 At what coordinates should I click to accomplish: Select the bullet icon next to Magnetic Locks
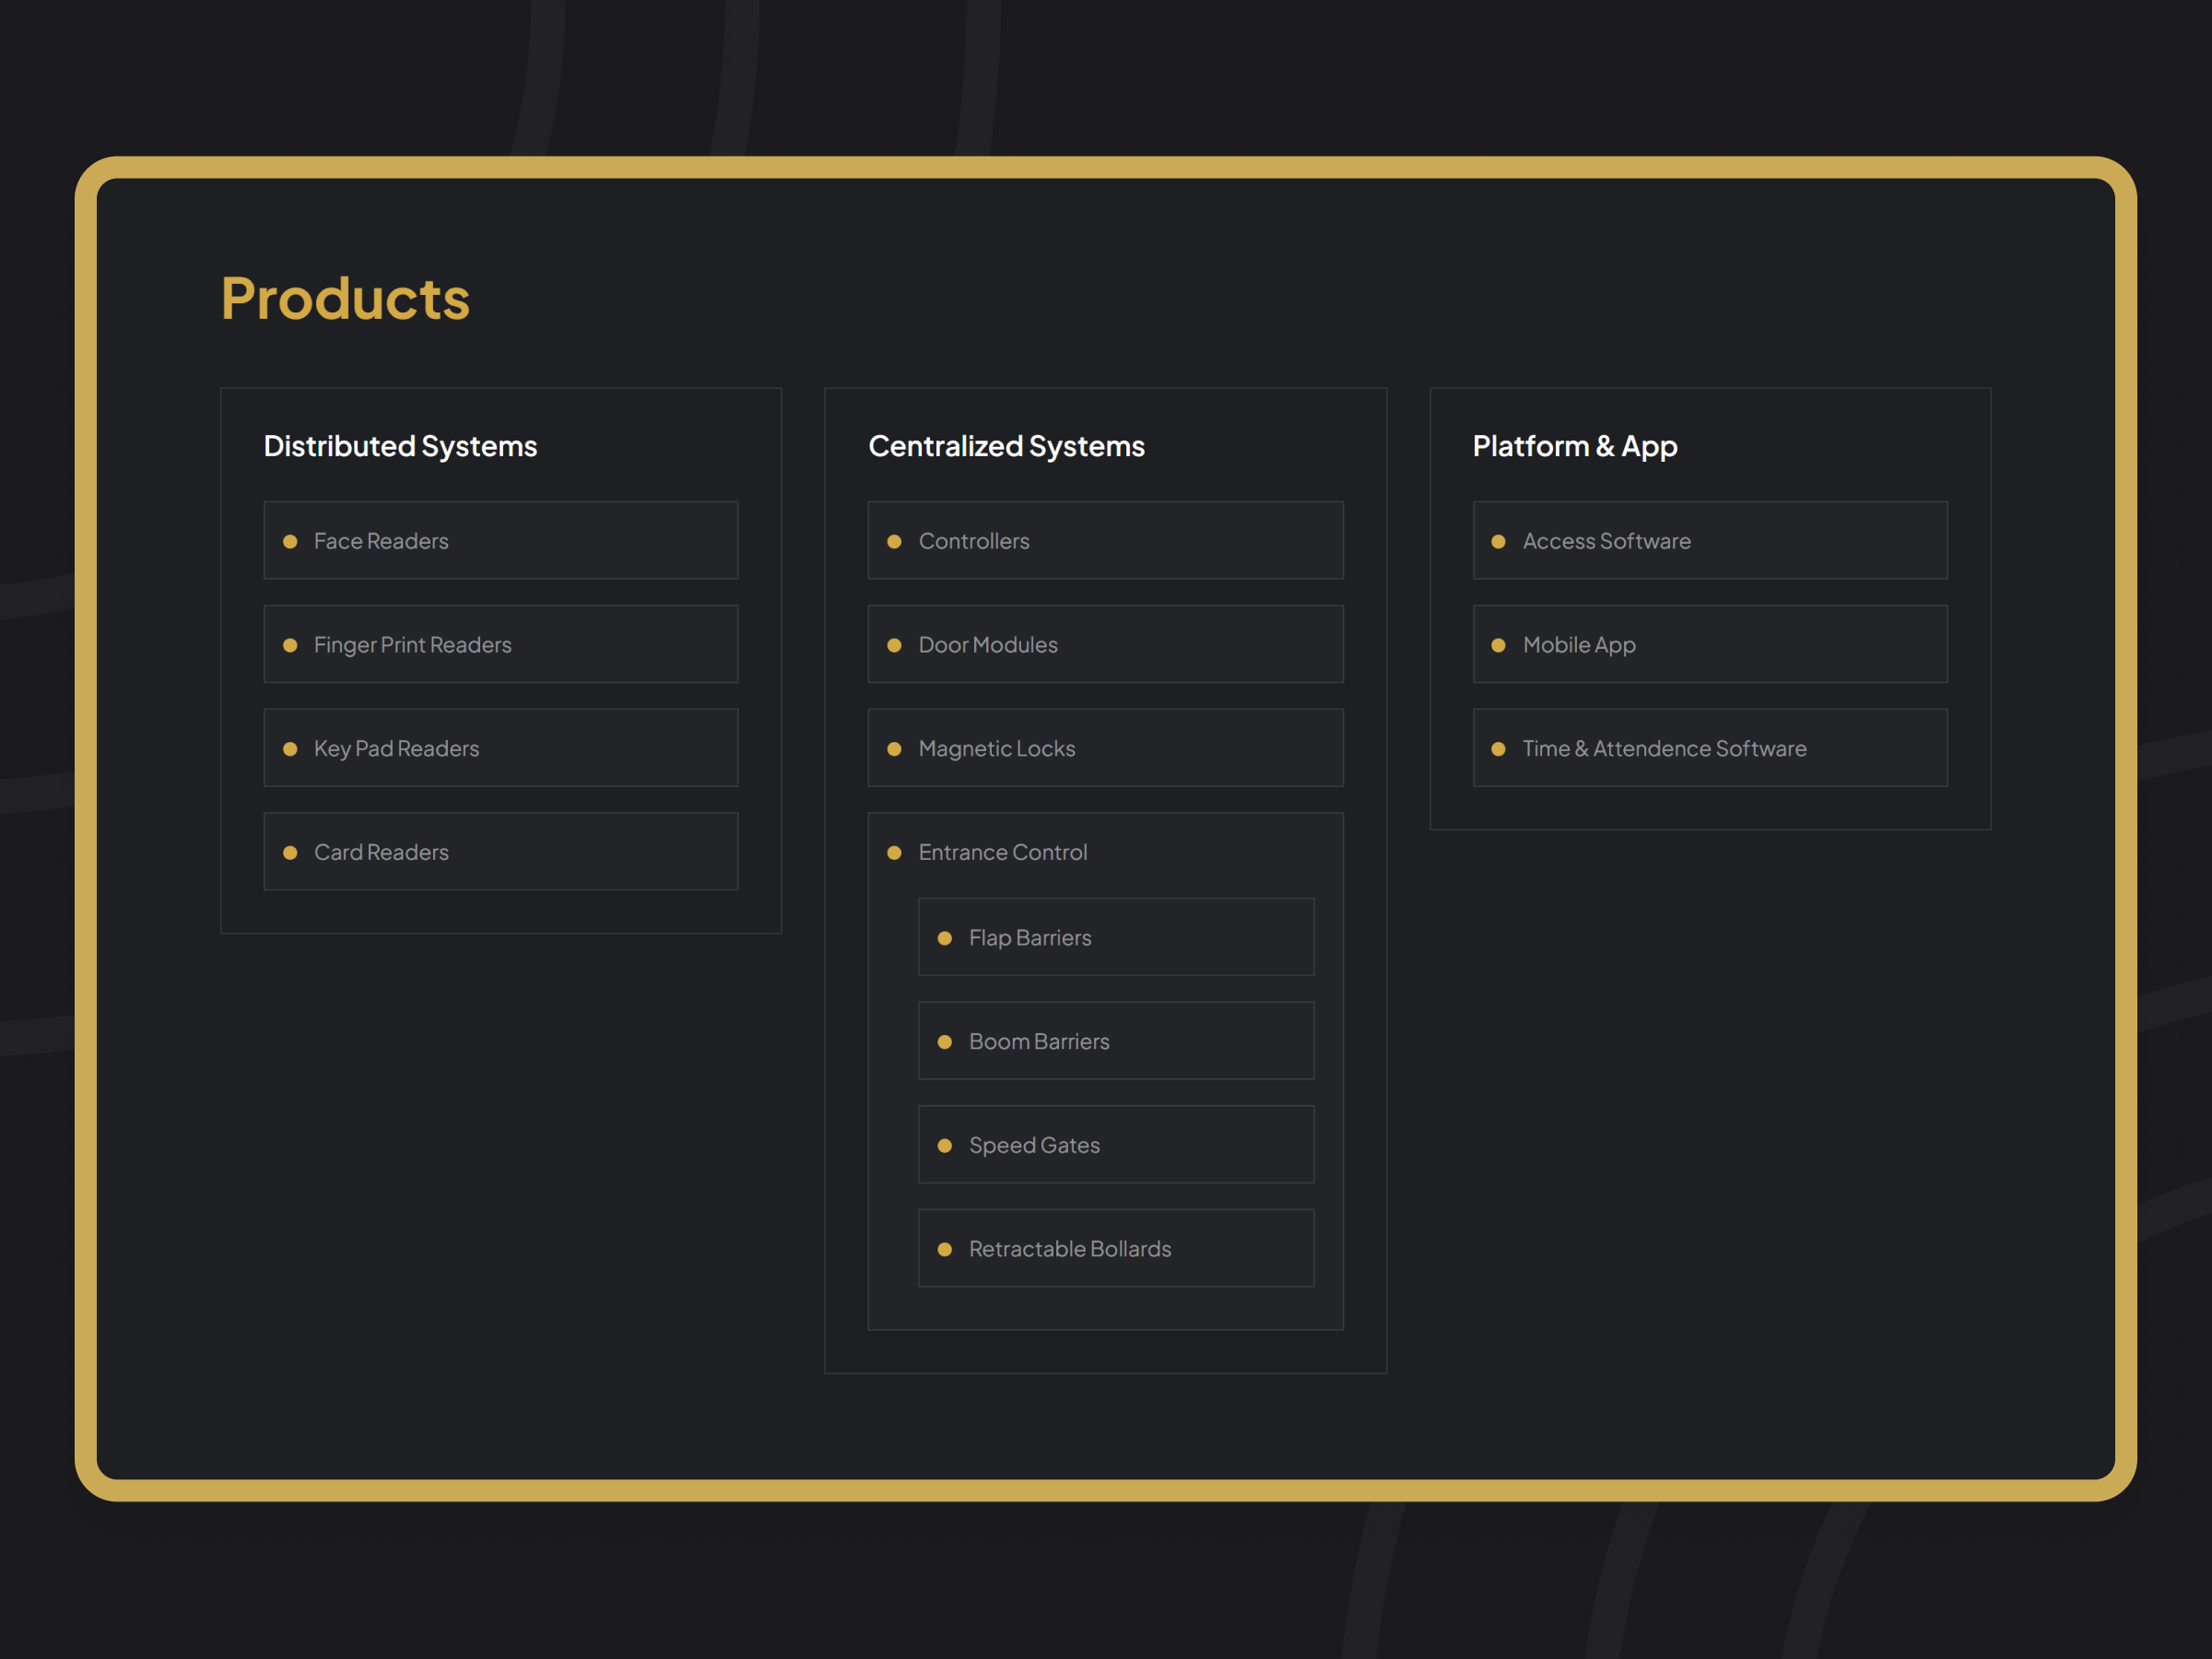[x=894, y=748]
